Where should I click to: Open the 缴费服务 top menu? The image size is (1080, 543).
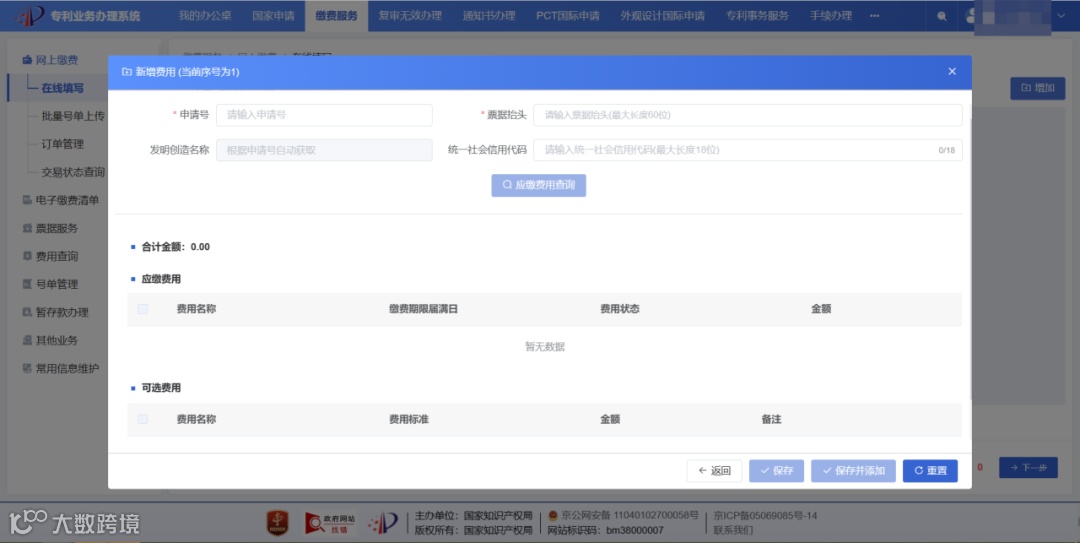337,15
